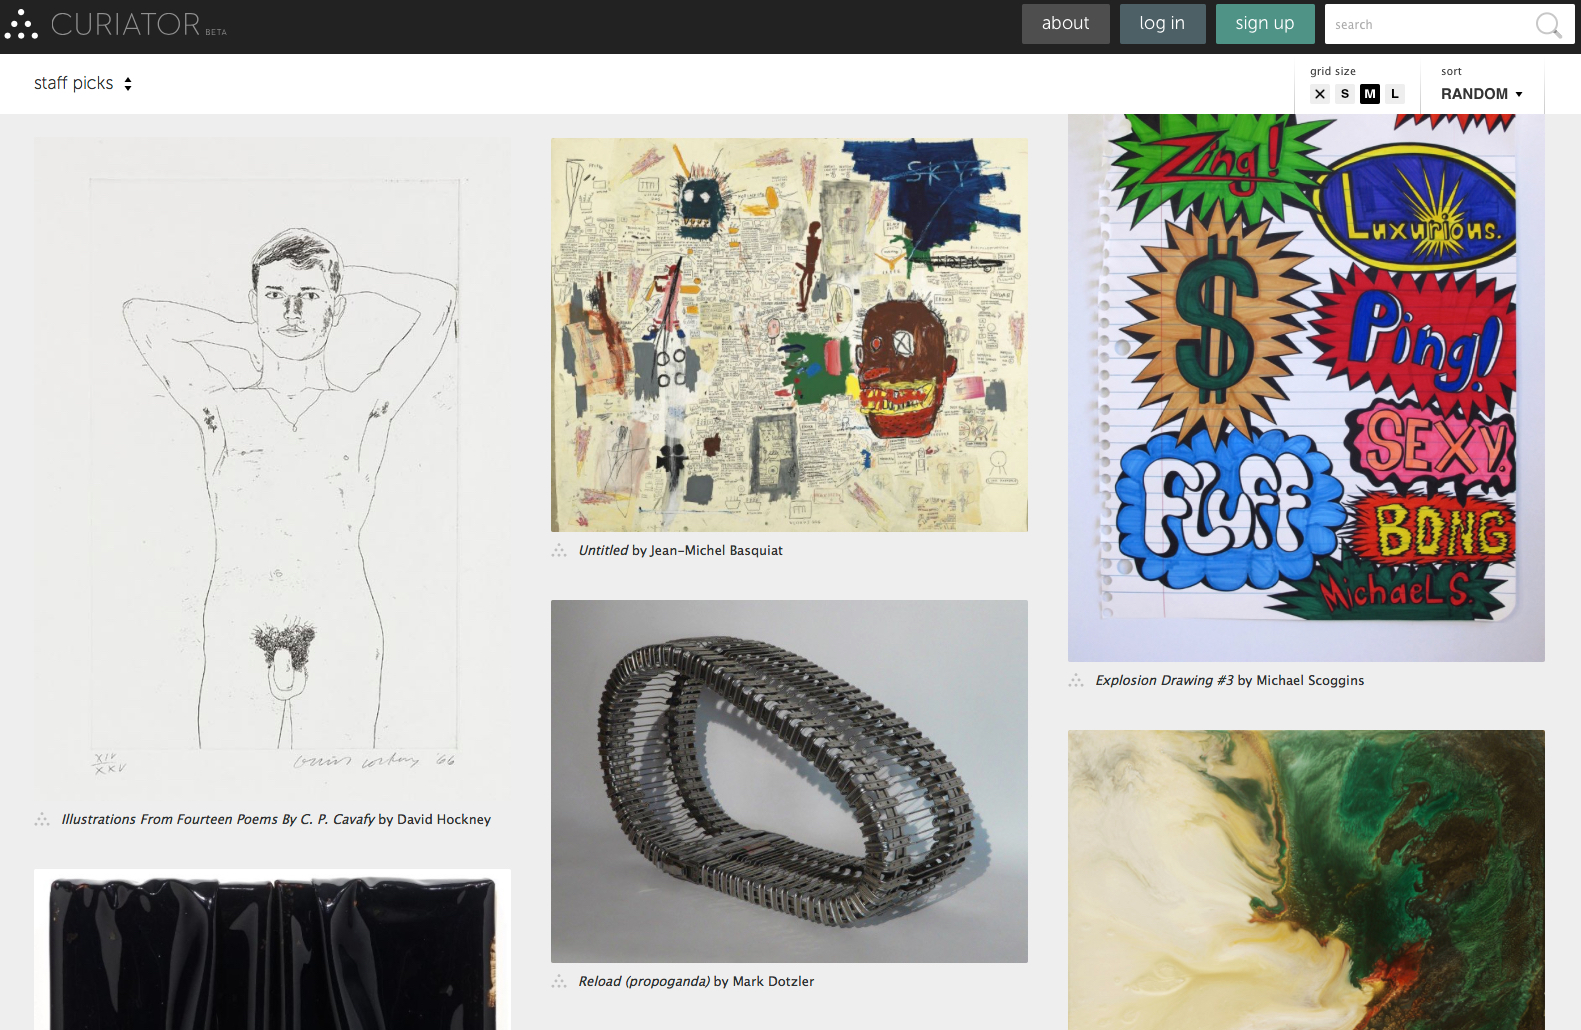Focus the search input field
Image resolution: width=1581 pixels, height=1030 pixels.
(1430, 24)
